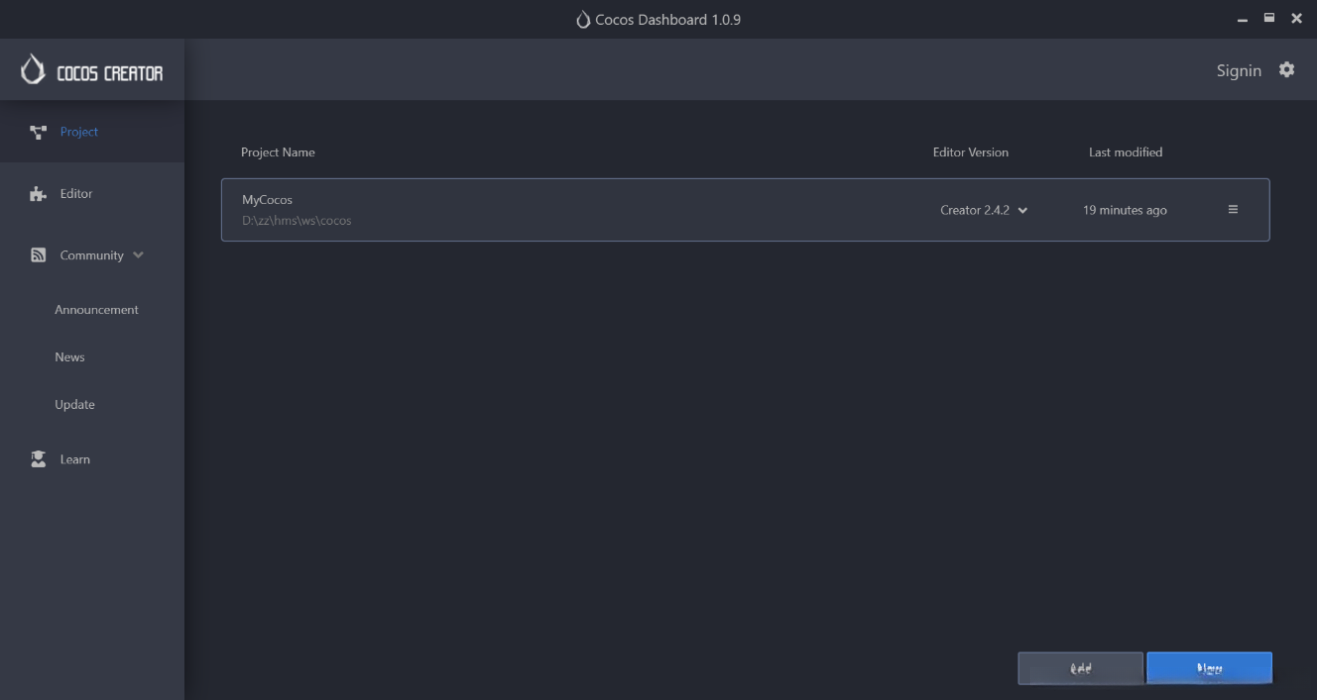This screenshot has width=1317, height=700.
Task: Click the blue New project button
Action: point(1209,668)
